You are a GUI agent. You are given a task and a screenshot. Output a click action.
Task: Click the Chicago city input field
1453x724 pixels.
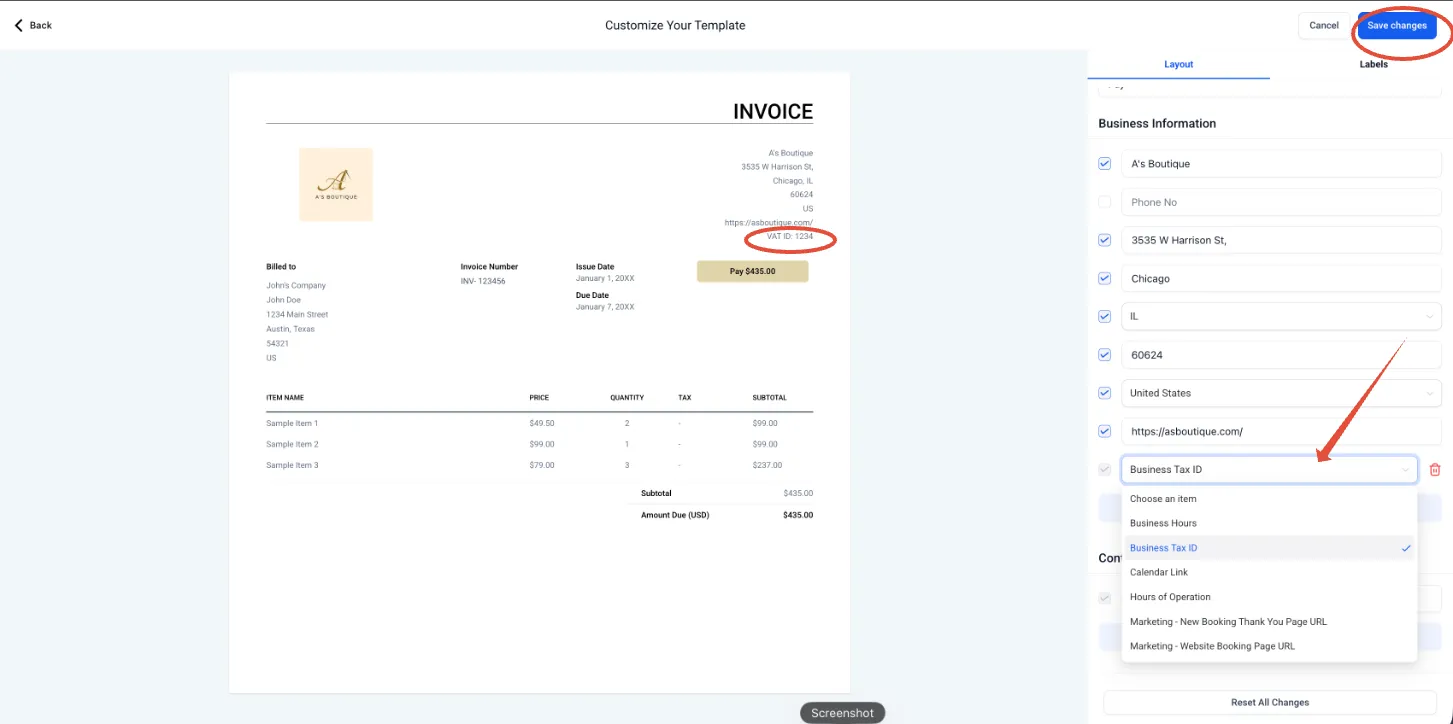[x=1281, y=278]
